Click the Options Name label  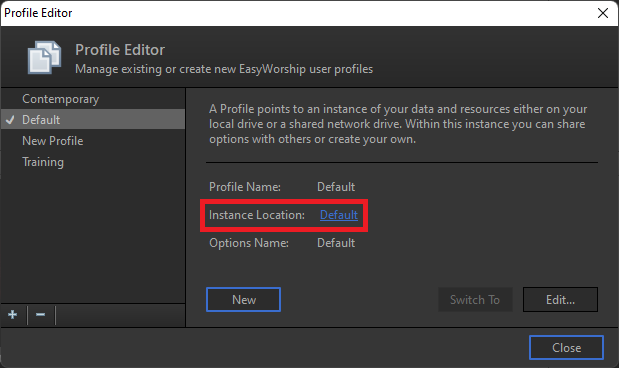(249, 243)
